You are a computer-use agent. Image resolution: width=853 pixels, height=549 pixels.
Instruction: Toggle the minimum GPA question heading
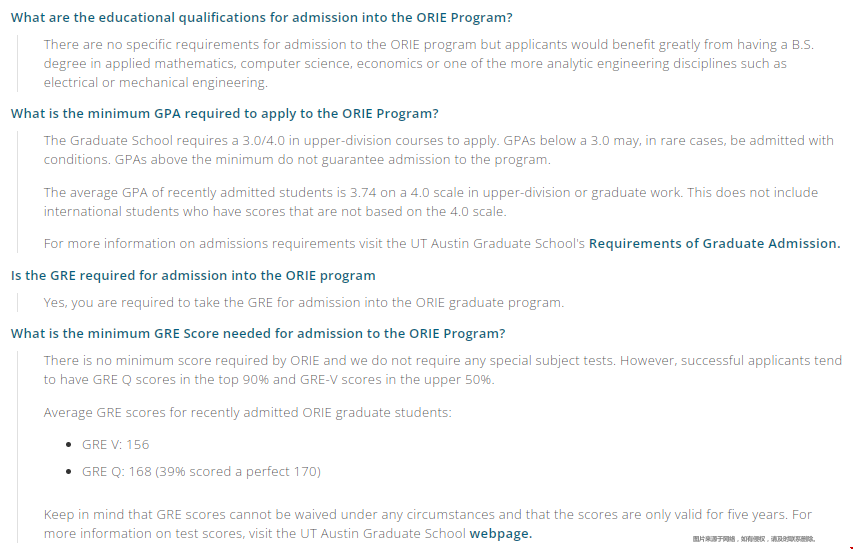225,113
